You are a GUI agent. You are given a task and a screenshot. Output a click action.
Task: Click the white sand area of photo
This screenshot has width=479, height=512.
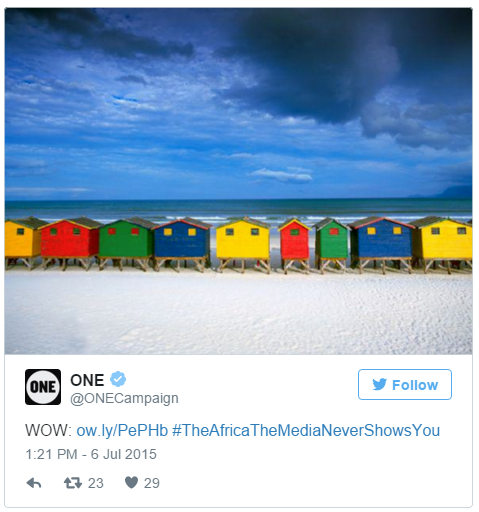pos(239,313)
